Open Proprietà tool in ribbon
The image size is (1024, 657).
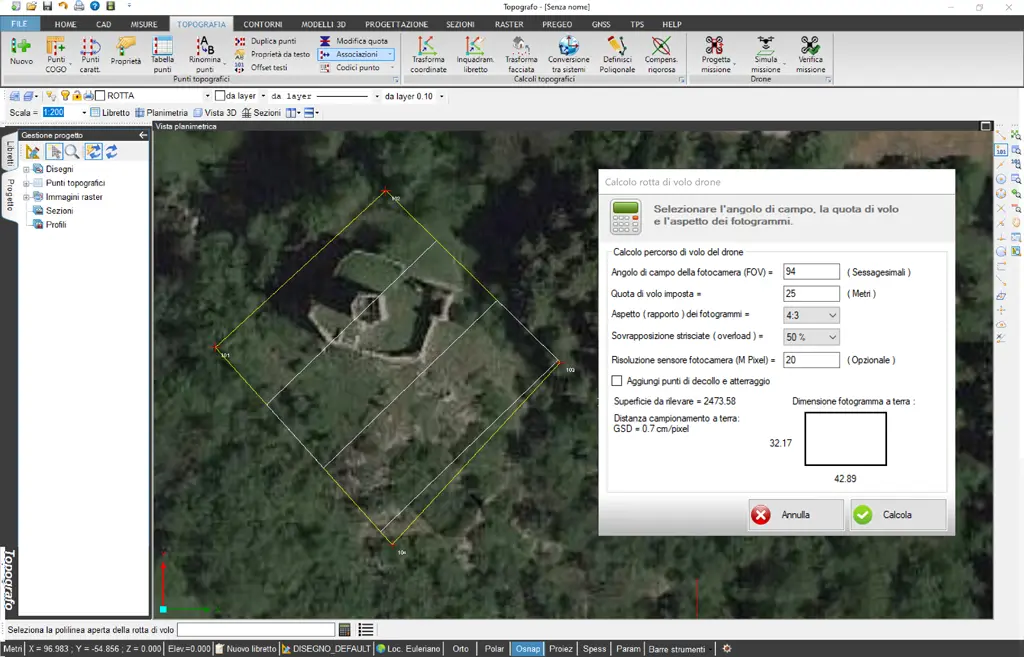click(x=125, y=51)
